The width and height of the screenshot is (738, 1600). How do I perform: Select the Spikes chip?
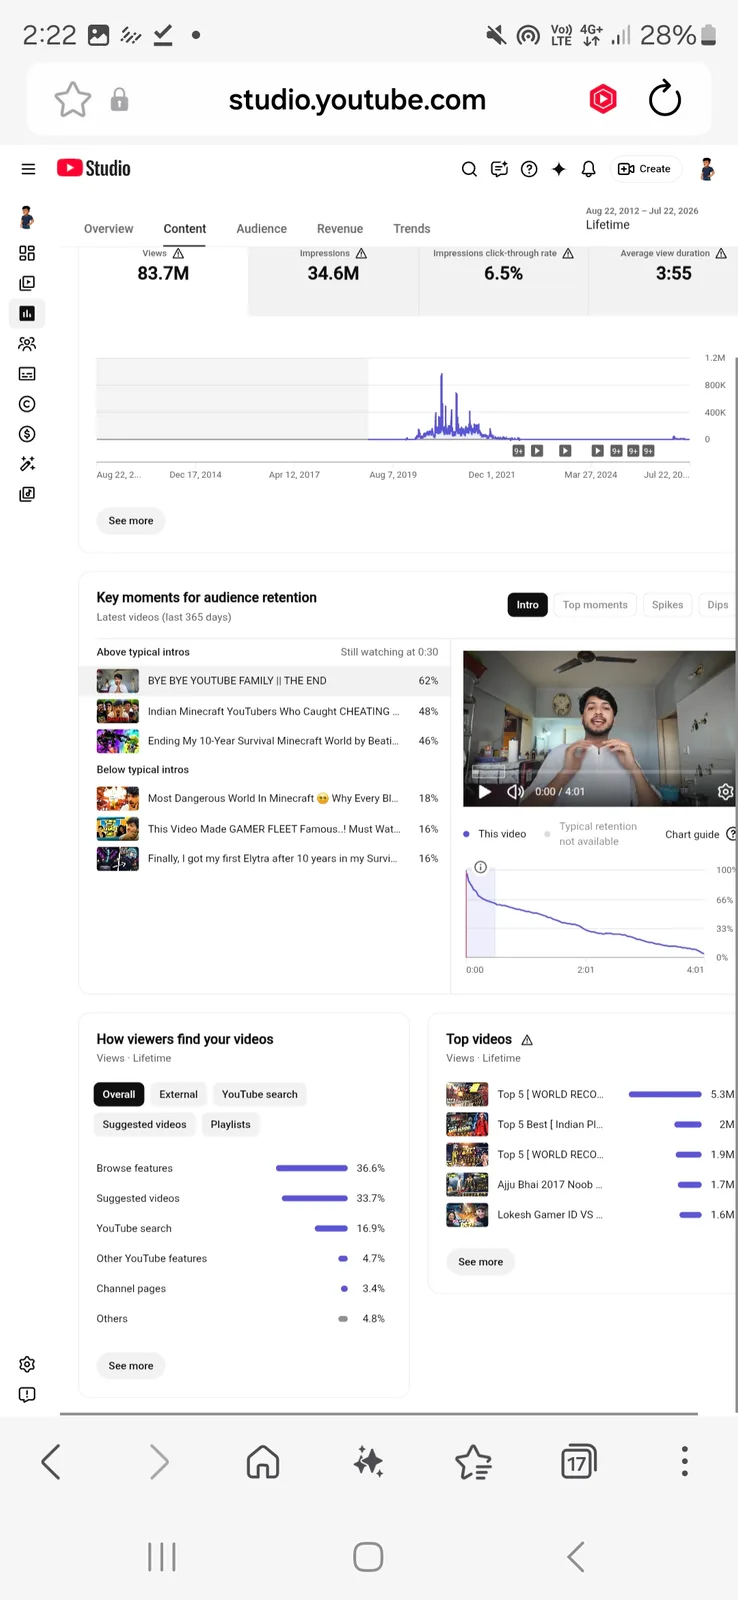point(667,605)
